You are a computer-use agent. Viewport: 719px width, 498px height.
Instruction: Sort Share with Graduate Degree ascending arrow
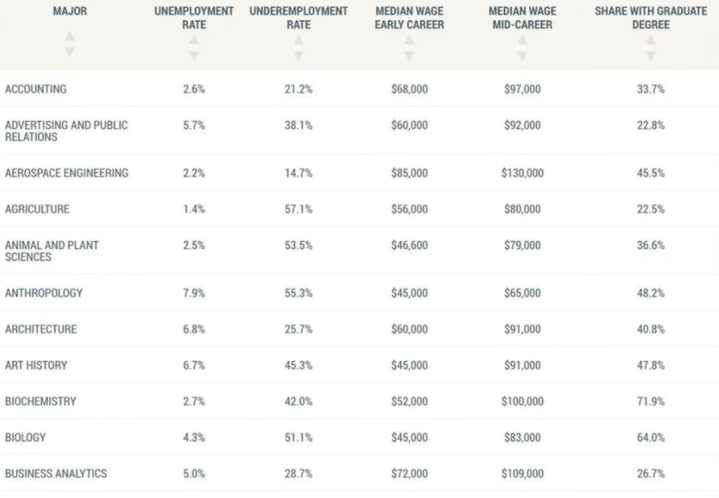pos(651,41)
